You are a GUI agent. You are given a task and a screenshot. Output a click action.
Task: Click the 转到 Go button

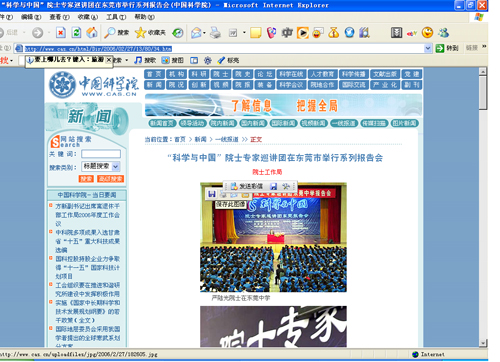tap(447, 48)
